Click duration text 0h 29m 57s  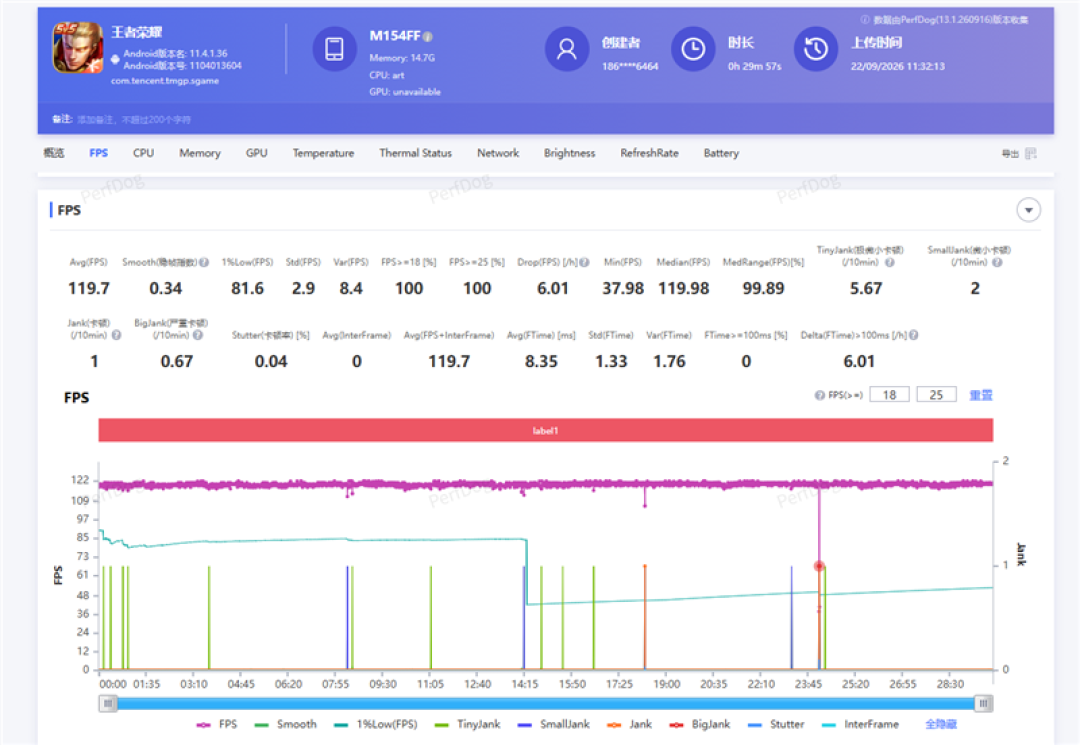754,67
